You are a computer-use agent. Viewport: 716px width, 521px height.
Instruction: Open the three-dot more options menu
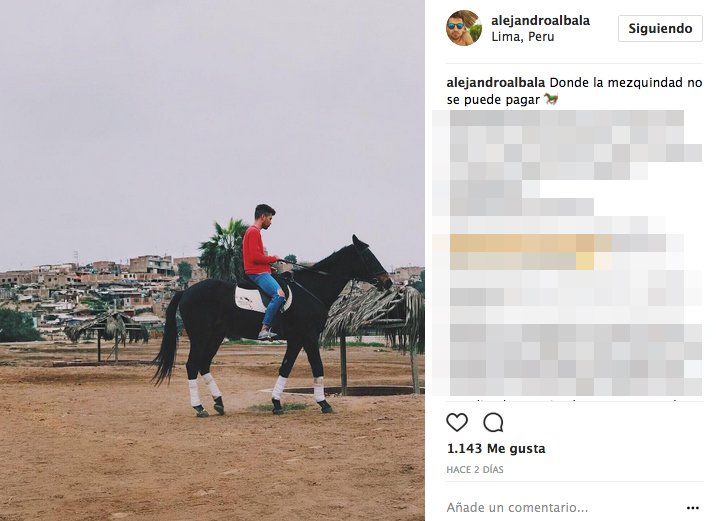(693, 508)
